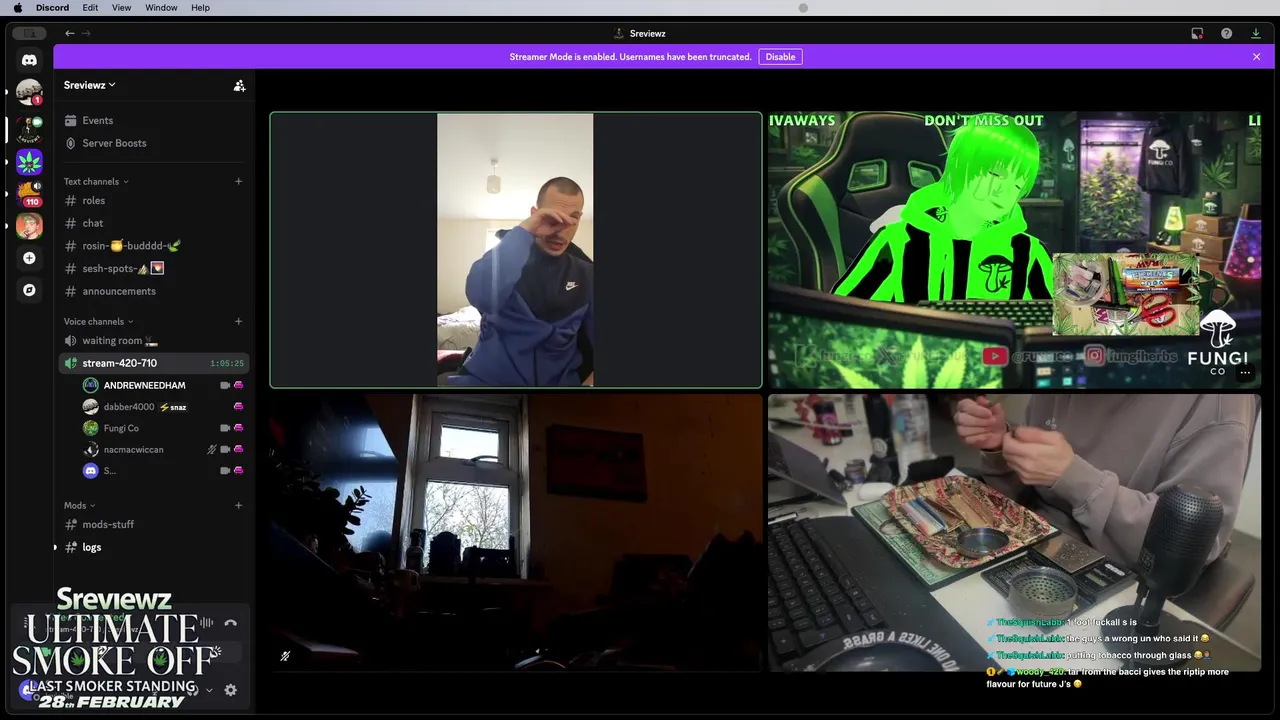Open Discord direct messages home icon
Screen dimensions: 1280x720
click(29, 60)
